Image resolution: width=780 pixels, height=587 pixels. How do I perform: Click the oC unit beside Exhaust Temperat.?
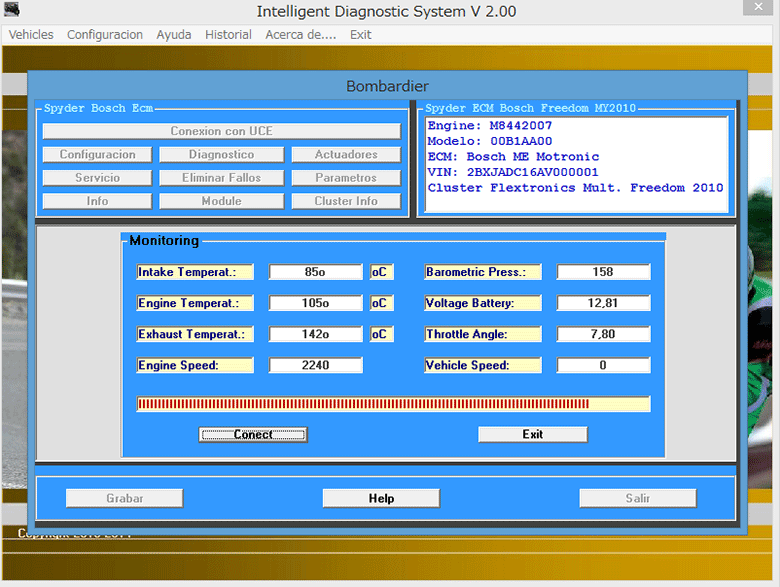click(x=382, y=334)
